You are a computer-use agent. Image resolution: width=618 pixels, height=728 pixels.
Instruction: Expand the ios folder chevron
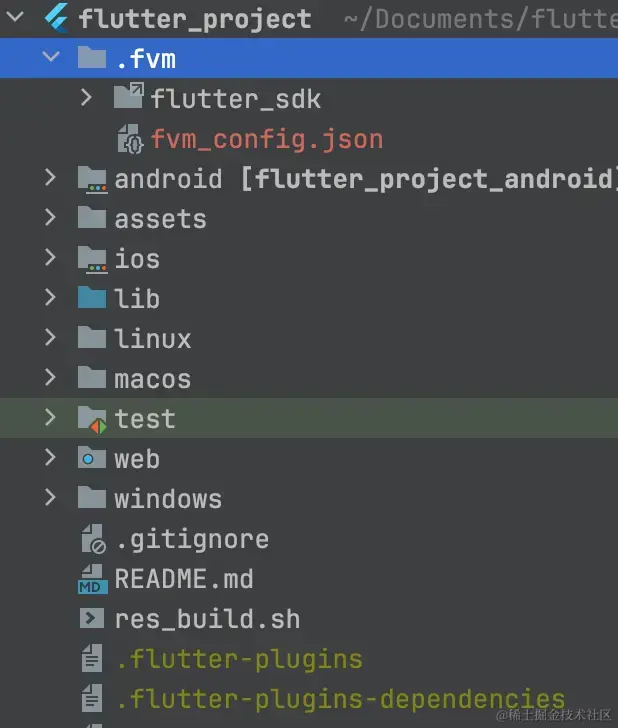50,257
